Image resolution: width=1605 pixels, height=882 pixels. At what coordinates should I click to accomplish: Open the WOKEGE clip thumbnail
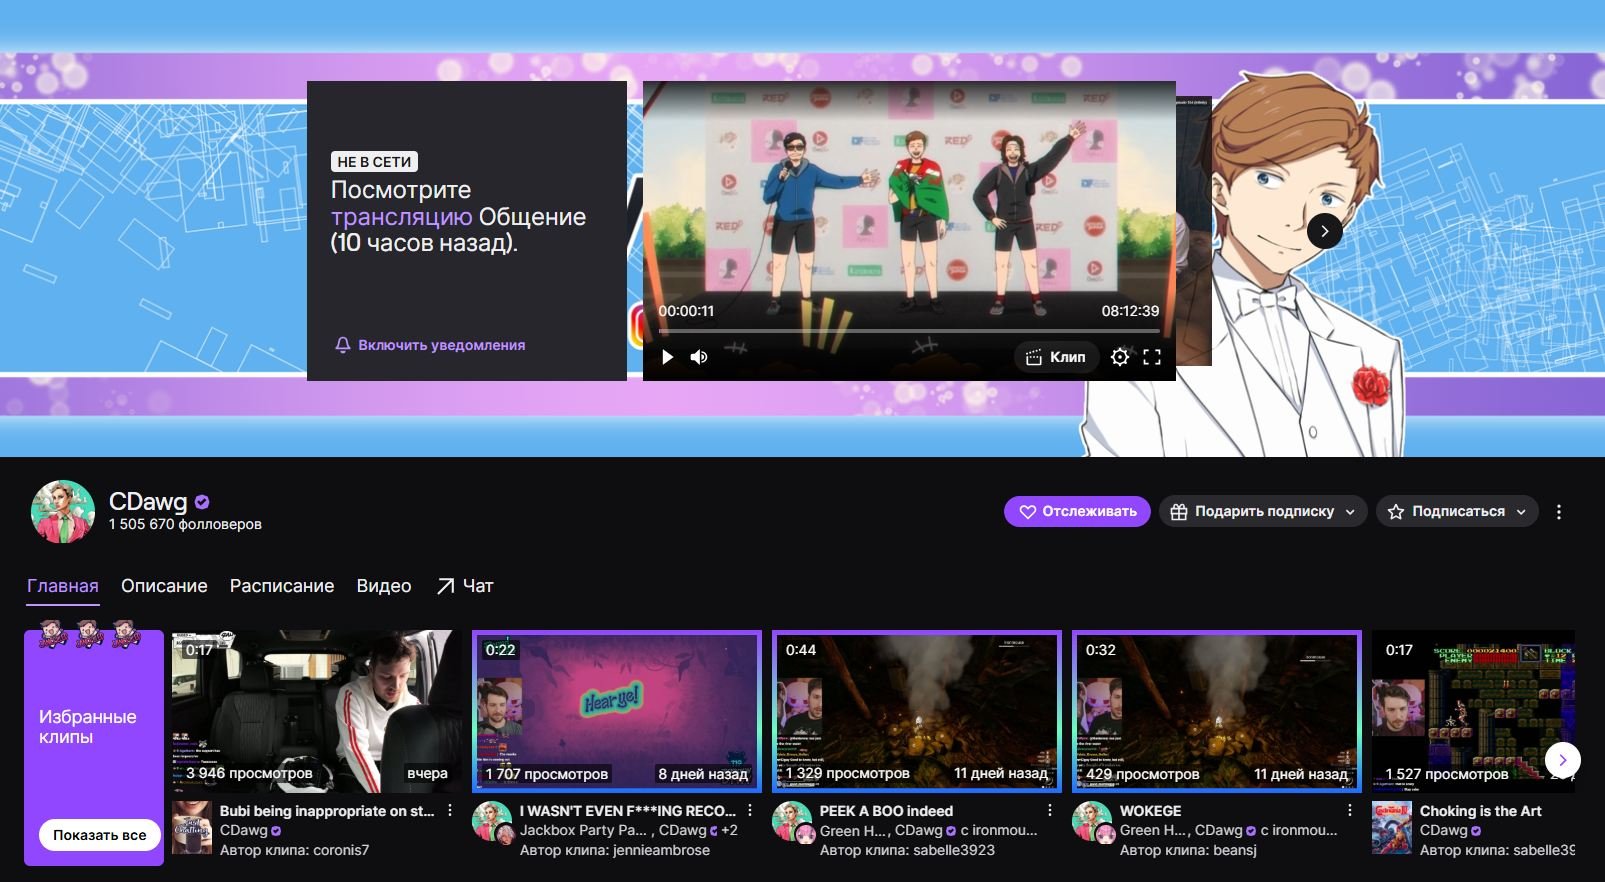pyautogui.click(x=1216, y=710)
